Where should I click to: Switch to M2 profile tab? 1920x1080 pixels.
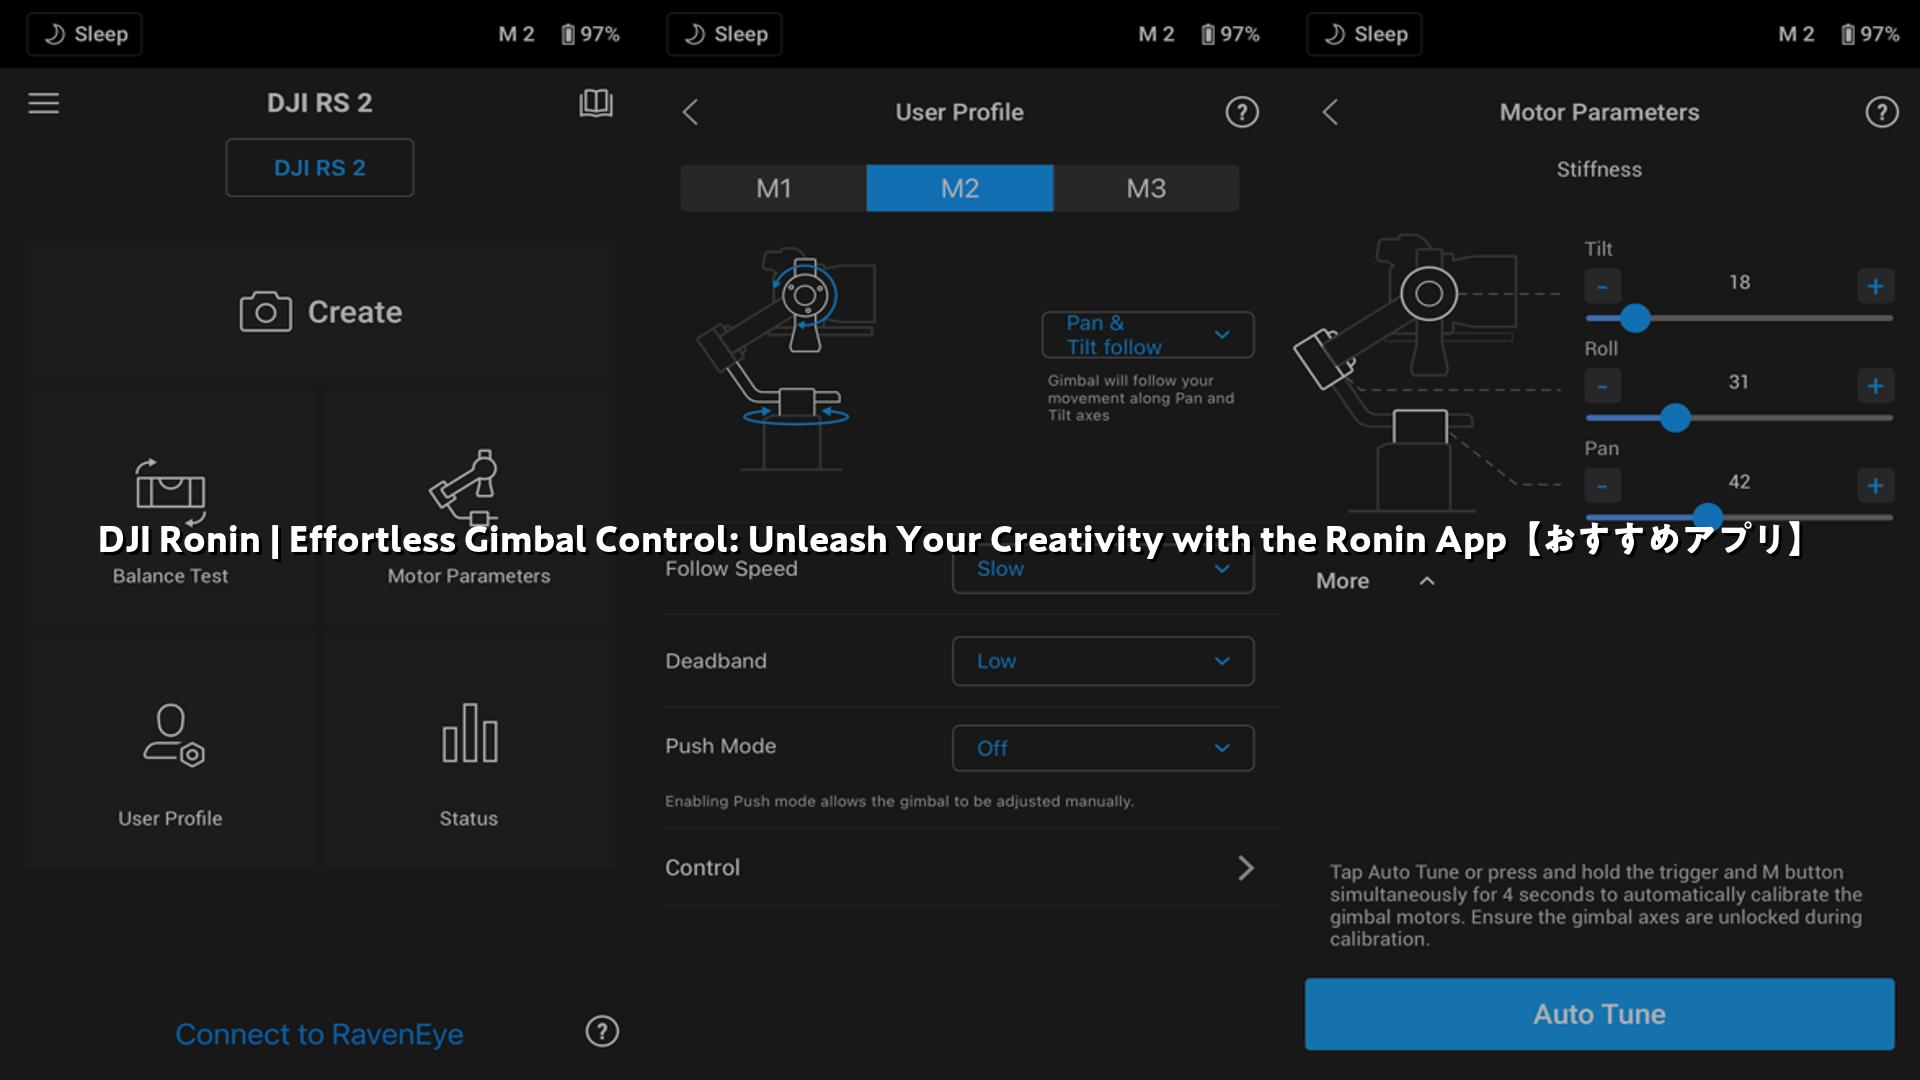point(960,188)
